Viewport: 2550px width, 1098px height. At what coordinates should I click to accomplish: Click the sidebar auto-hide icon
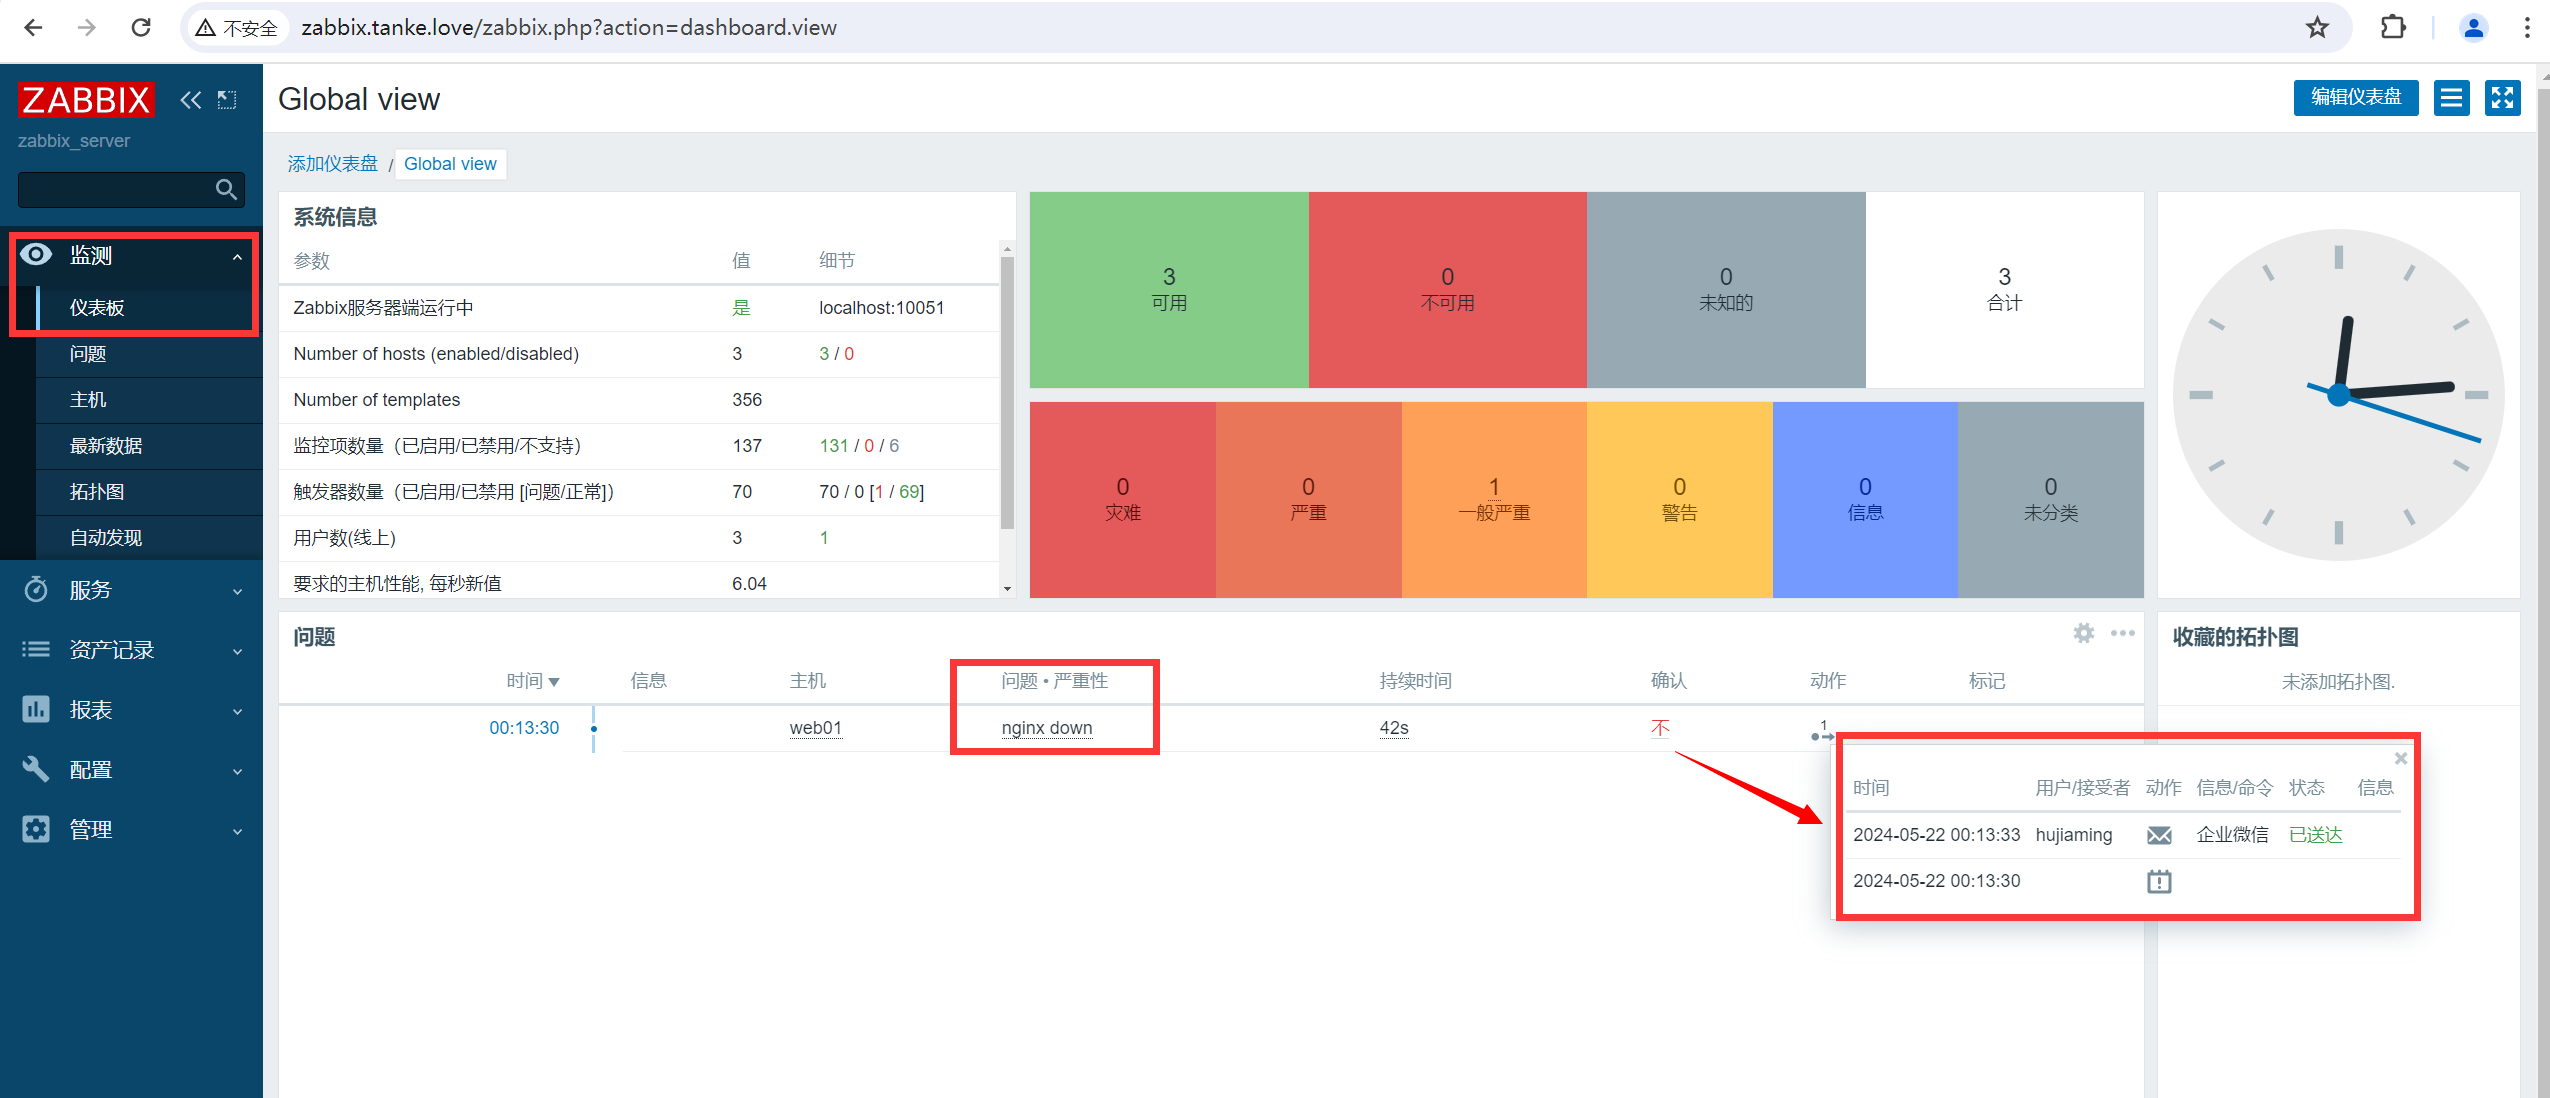[227, 100]
